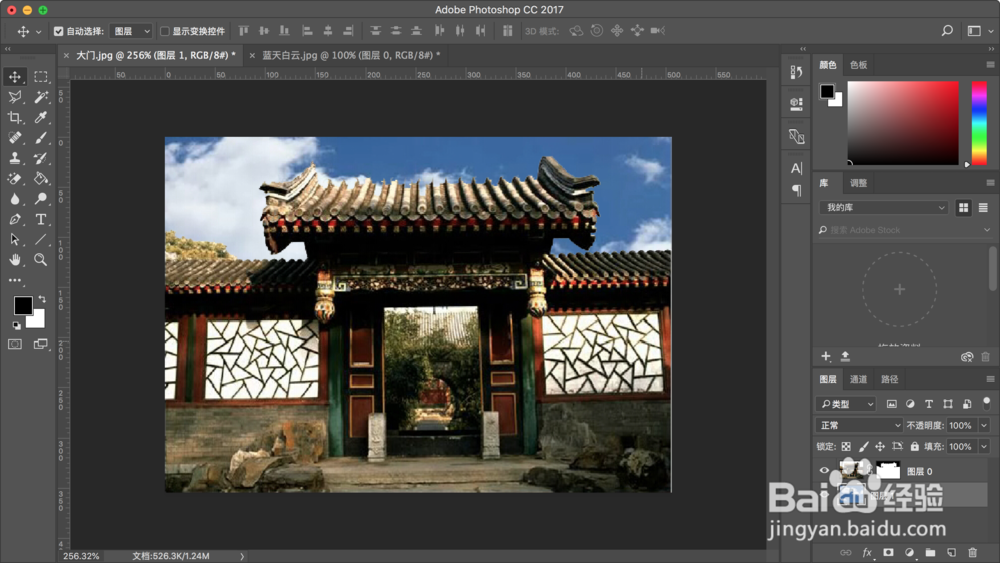Toggle lock position
This screenshot has height=563, width=1000.
click(x=880, y=446)
